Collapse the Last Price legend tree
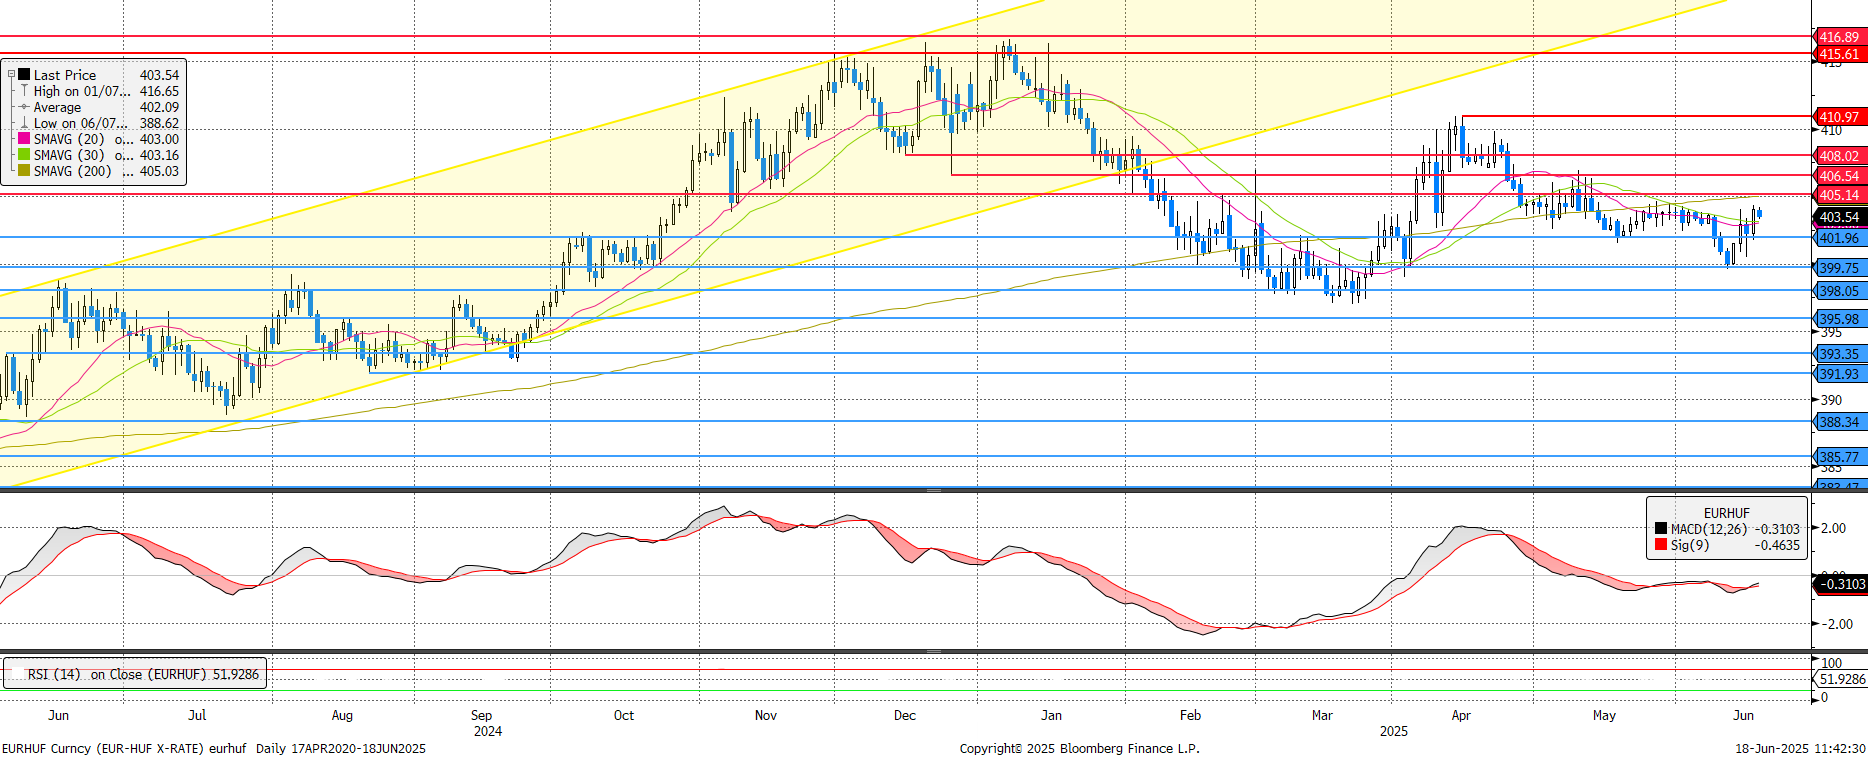This screenshot has height=757, width=1868. [x=12, y=74]
